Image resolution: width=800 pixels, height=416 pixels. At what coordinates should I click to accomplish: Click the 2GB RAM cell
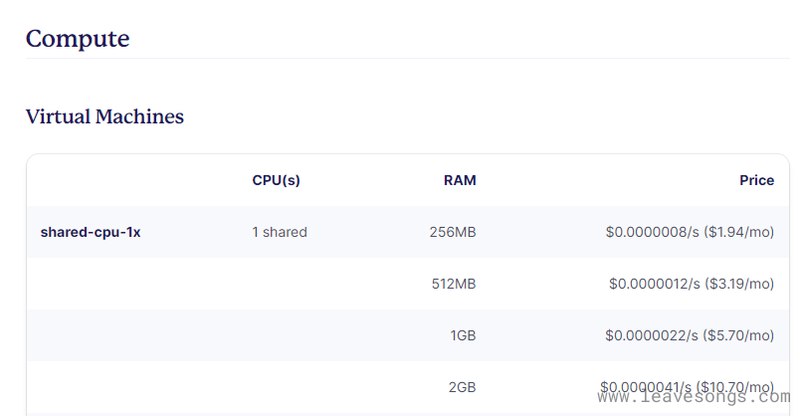462,387
